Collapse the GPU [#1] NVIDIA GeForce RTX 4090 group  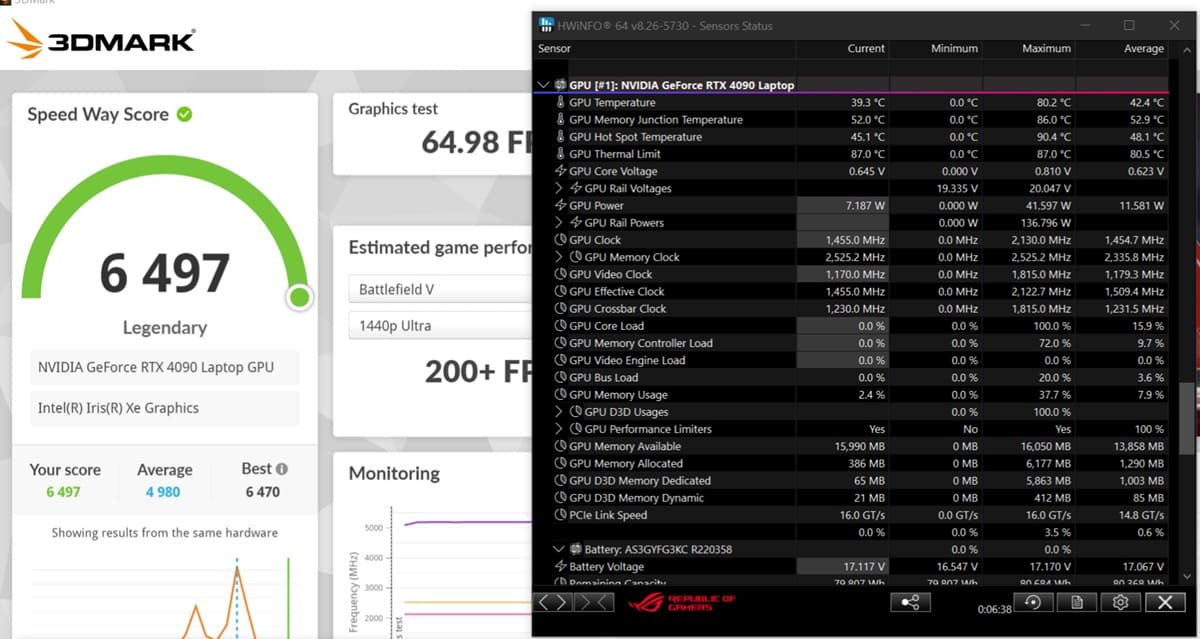pyautogui.click(x=544, y=85)
